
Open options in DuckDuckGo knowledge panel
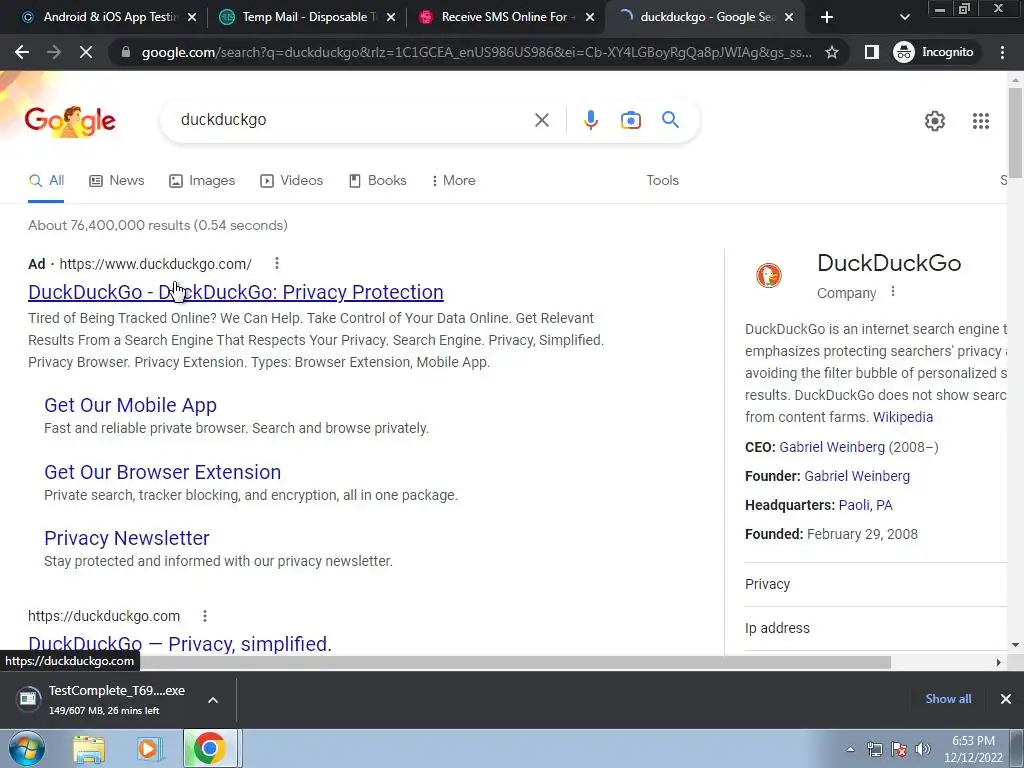pos(893,292)
